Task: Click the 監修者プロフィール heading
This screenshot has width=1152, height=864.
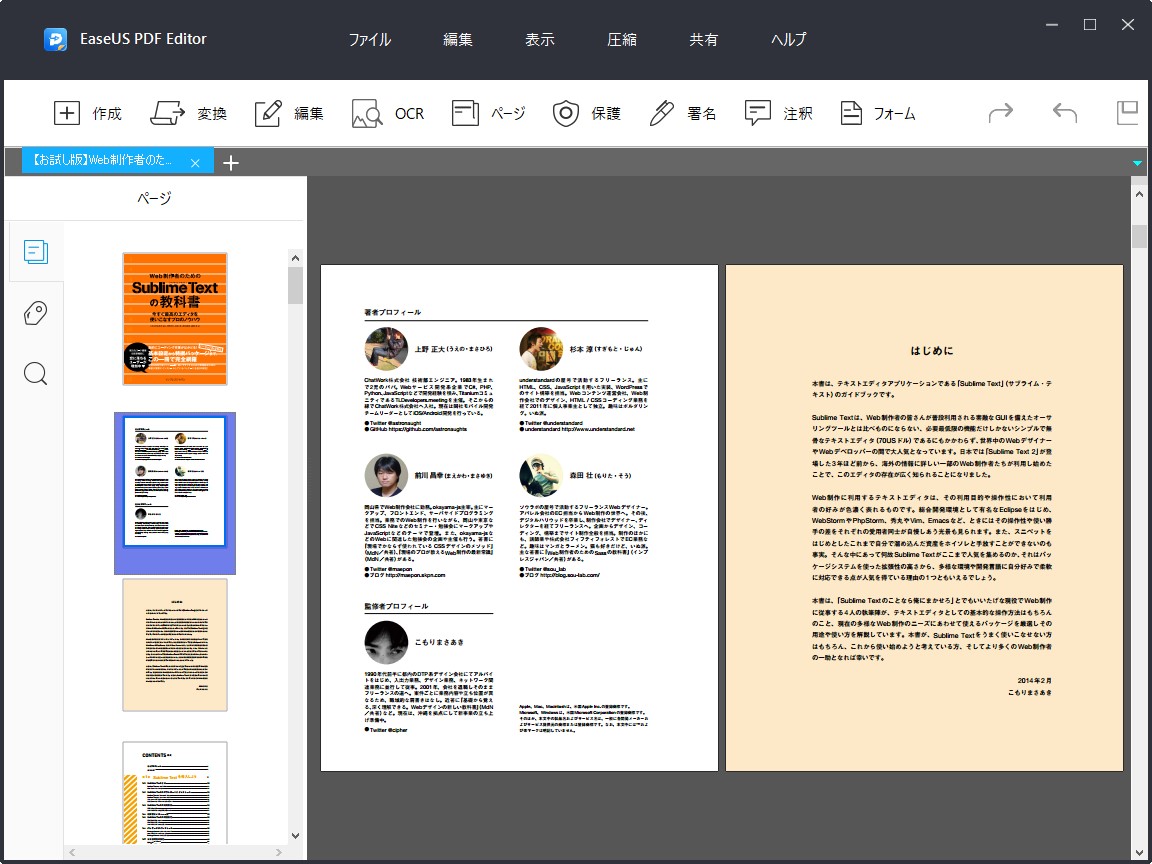Action: point(395,606)
